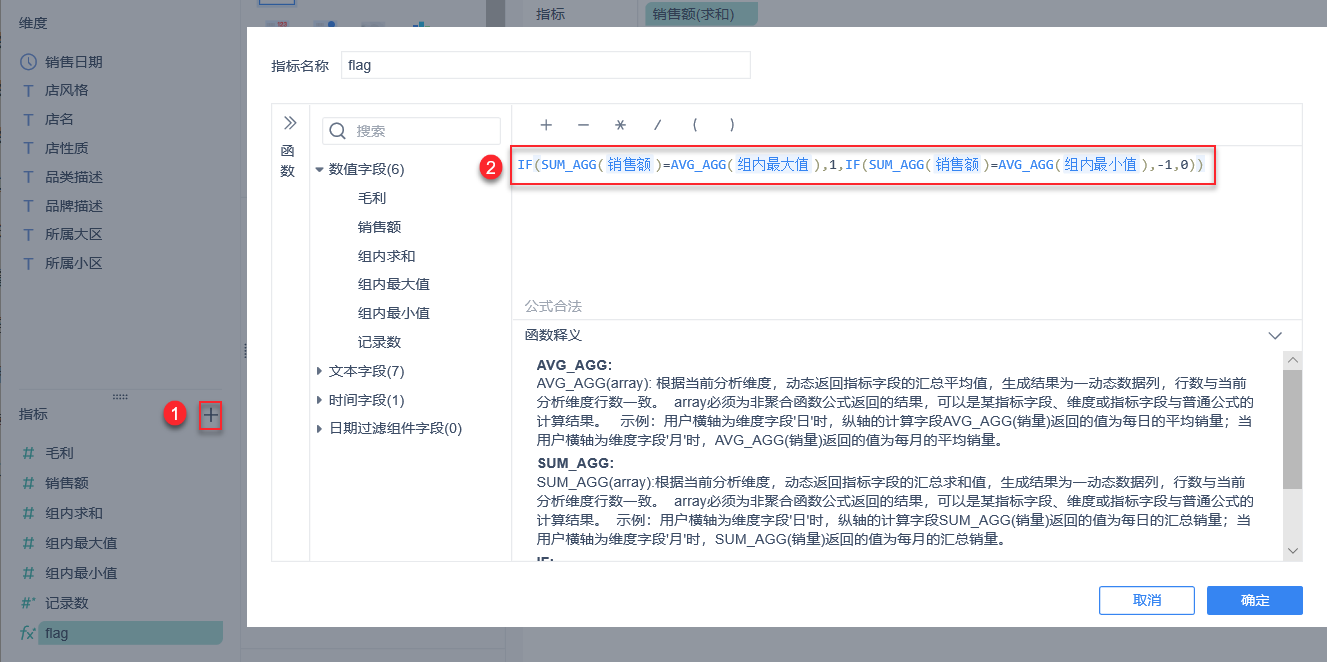Click the function description scrollbar down arrow
The image size is (1327, 662).
pos(1292,551)
